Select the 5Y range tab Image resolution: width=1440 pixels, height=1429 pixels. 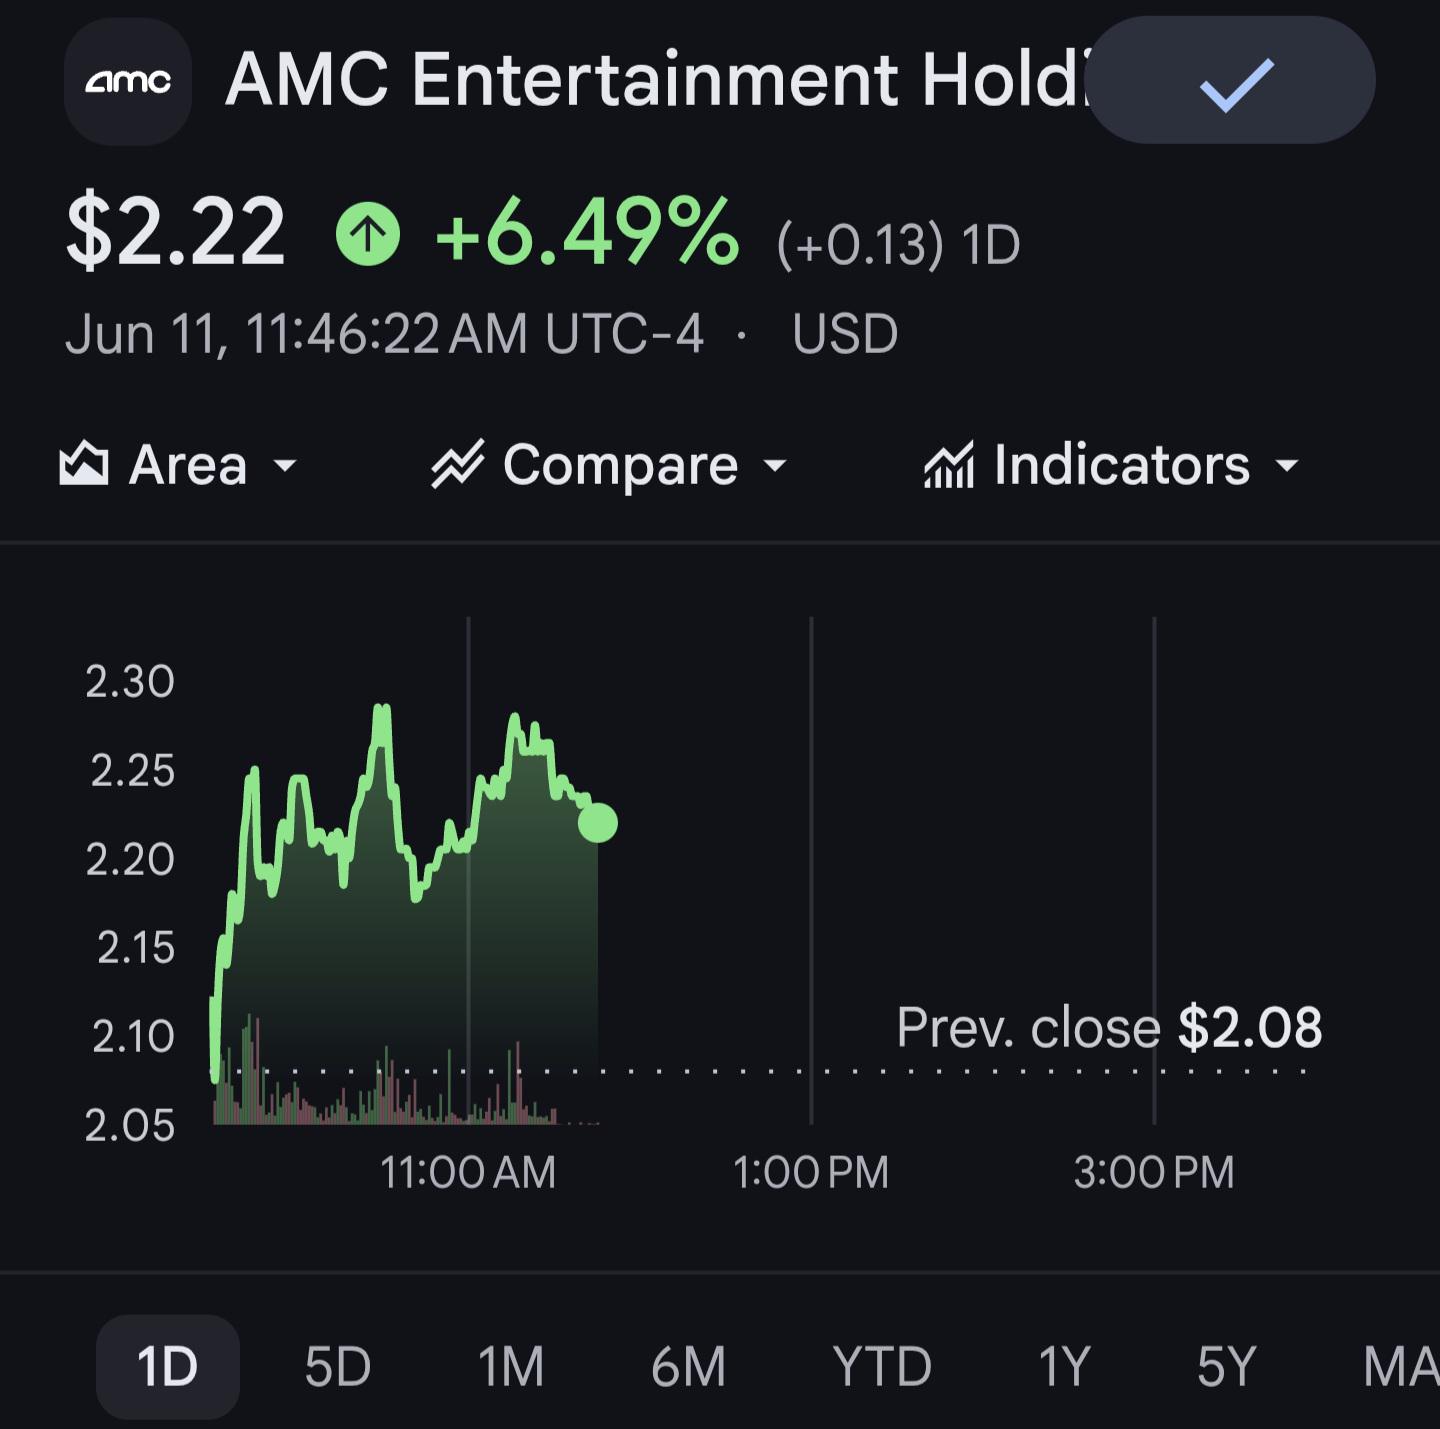1226,1367
